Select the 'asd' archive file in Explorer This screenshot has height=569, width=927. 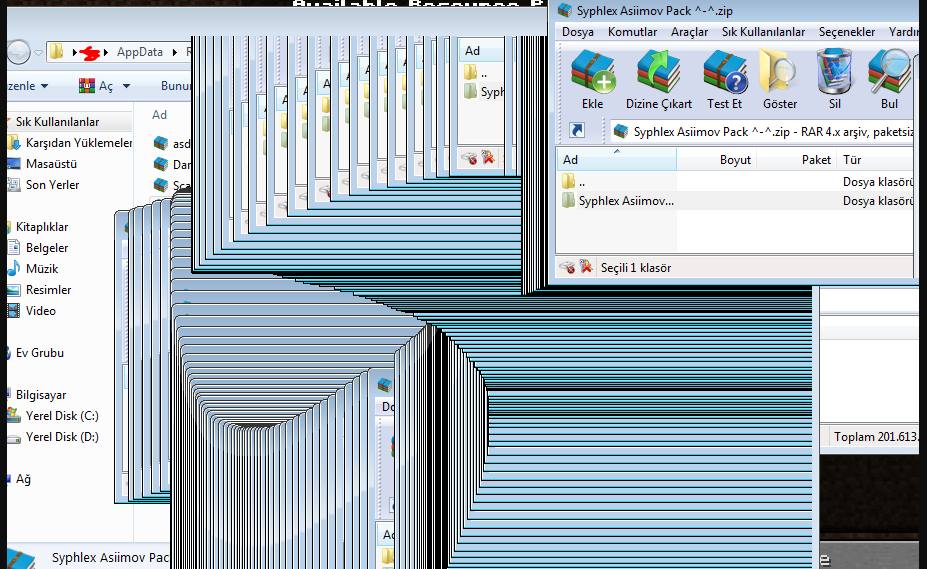pos(171,143)
